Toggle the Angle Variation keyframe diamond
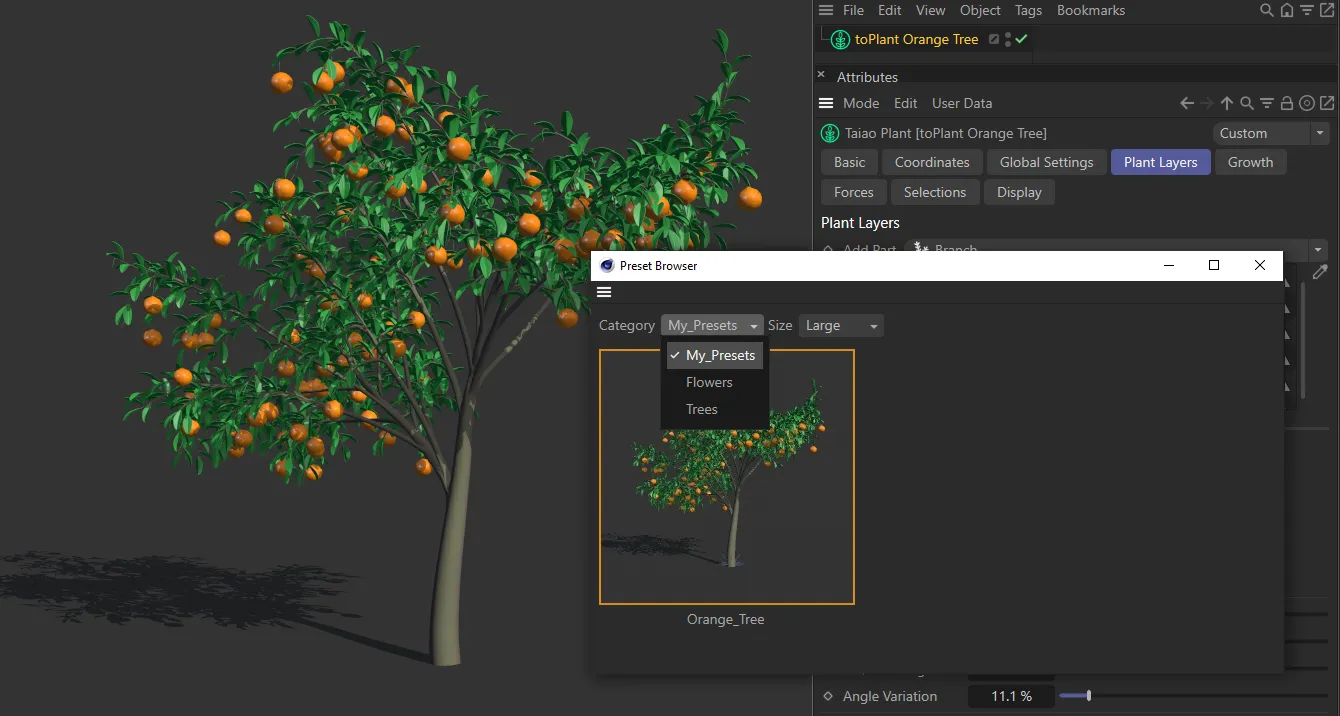The height and width of the screenshot is (716, 1340). pyautogui.click(x=827, y=696)
